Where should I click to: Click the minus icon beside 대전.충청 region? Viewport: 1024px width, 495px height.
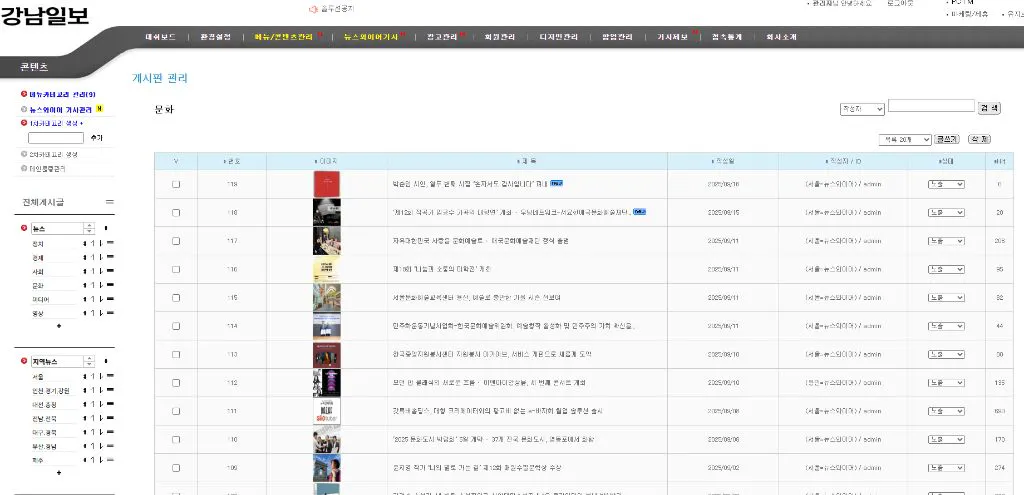110,404
